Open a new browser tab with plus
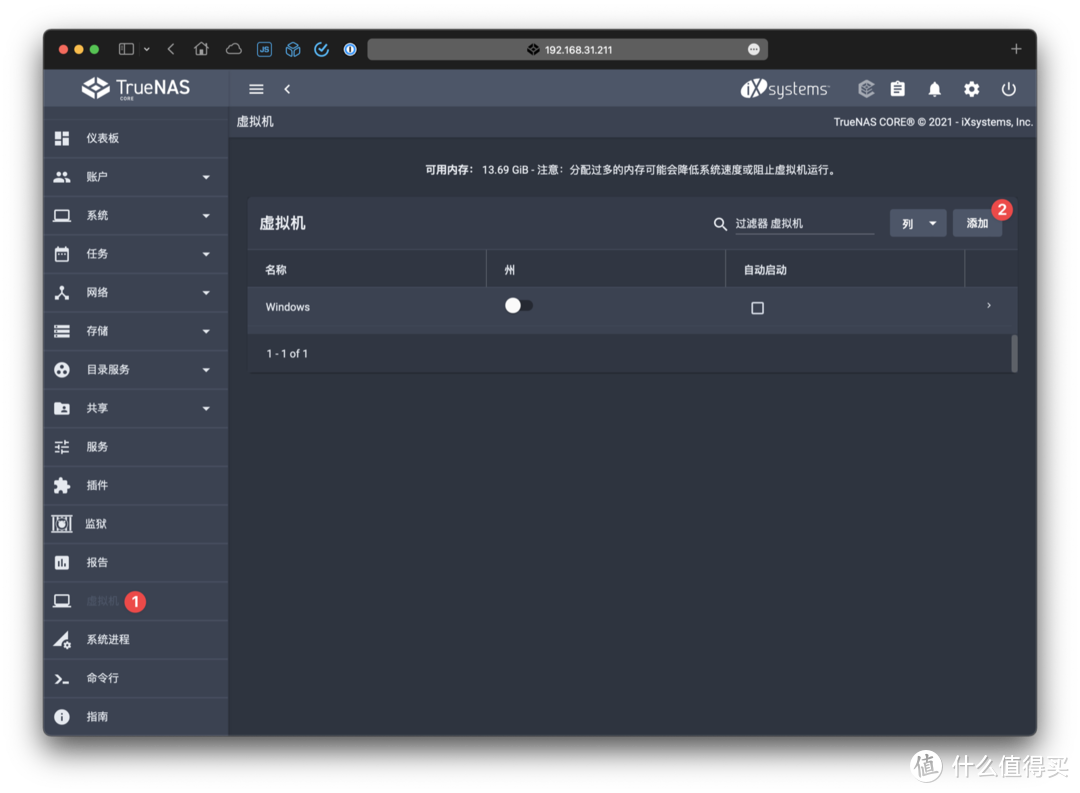Screen dimensions: 1080x793 pyautogui.click(x=1016, y=49)
